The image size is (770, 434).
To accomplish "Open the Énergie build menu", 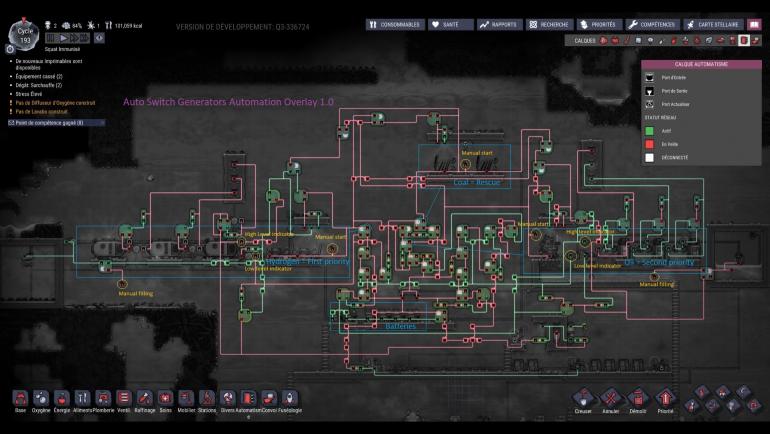I will point(62,401).
